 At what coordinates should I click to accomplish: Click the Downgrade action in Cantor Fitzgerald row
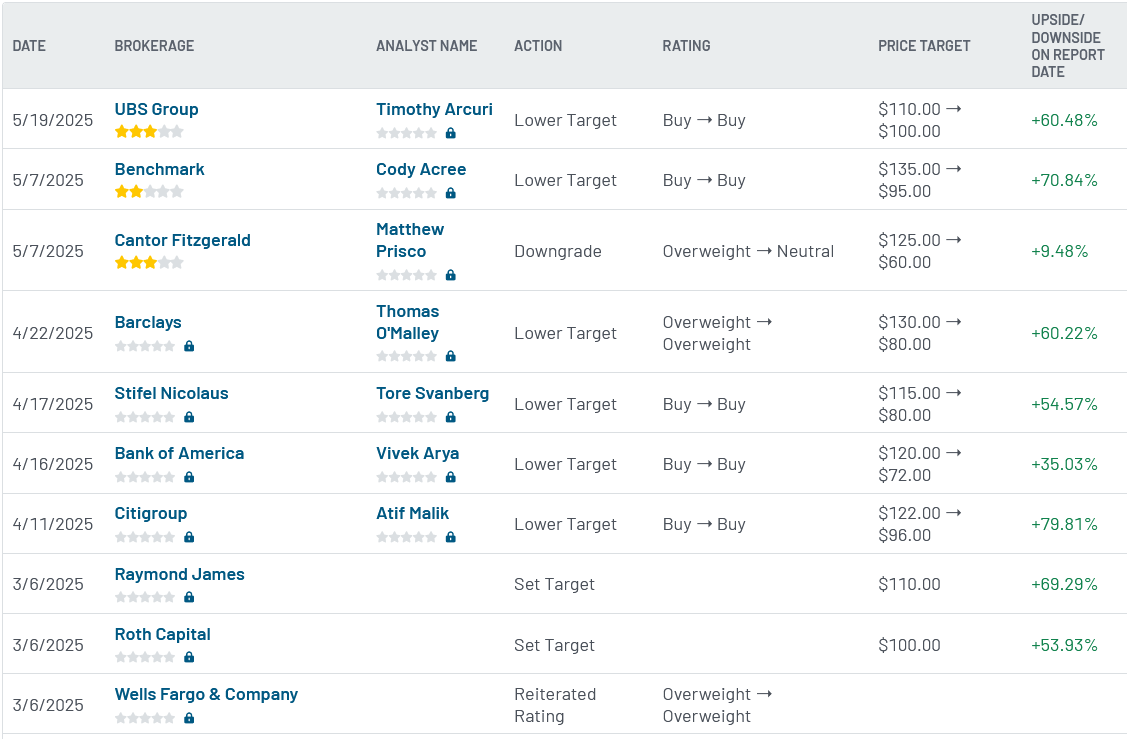[558, 252]
